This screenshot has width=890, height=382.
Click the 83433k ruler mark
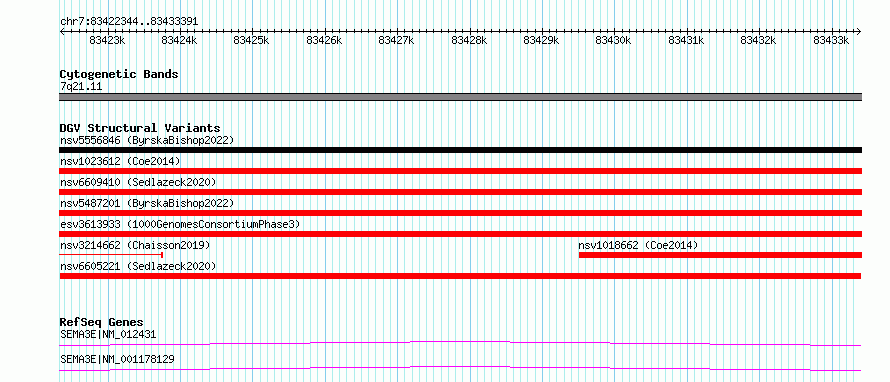click(x=831, y=40)
